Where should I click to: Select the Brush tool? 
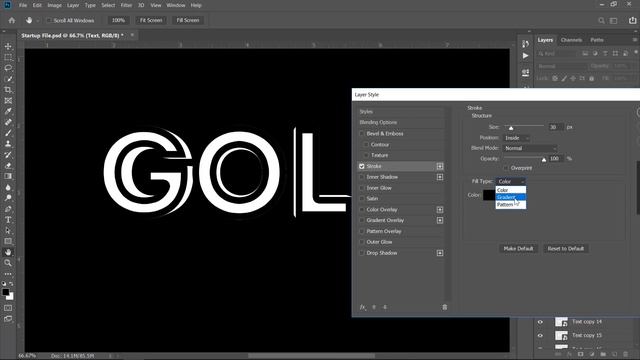click(x=8, y=133)
